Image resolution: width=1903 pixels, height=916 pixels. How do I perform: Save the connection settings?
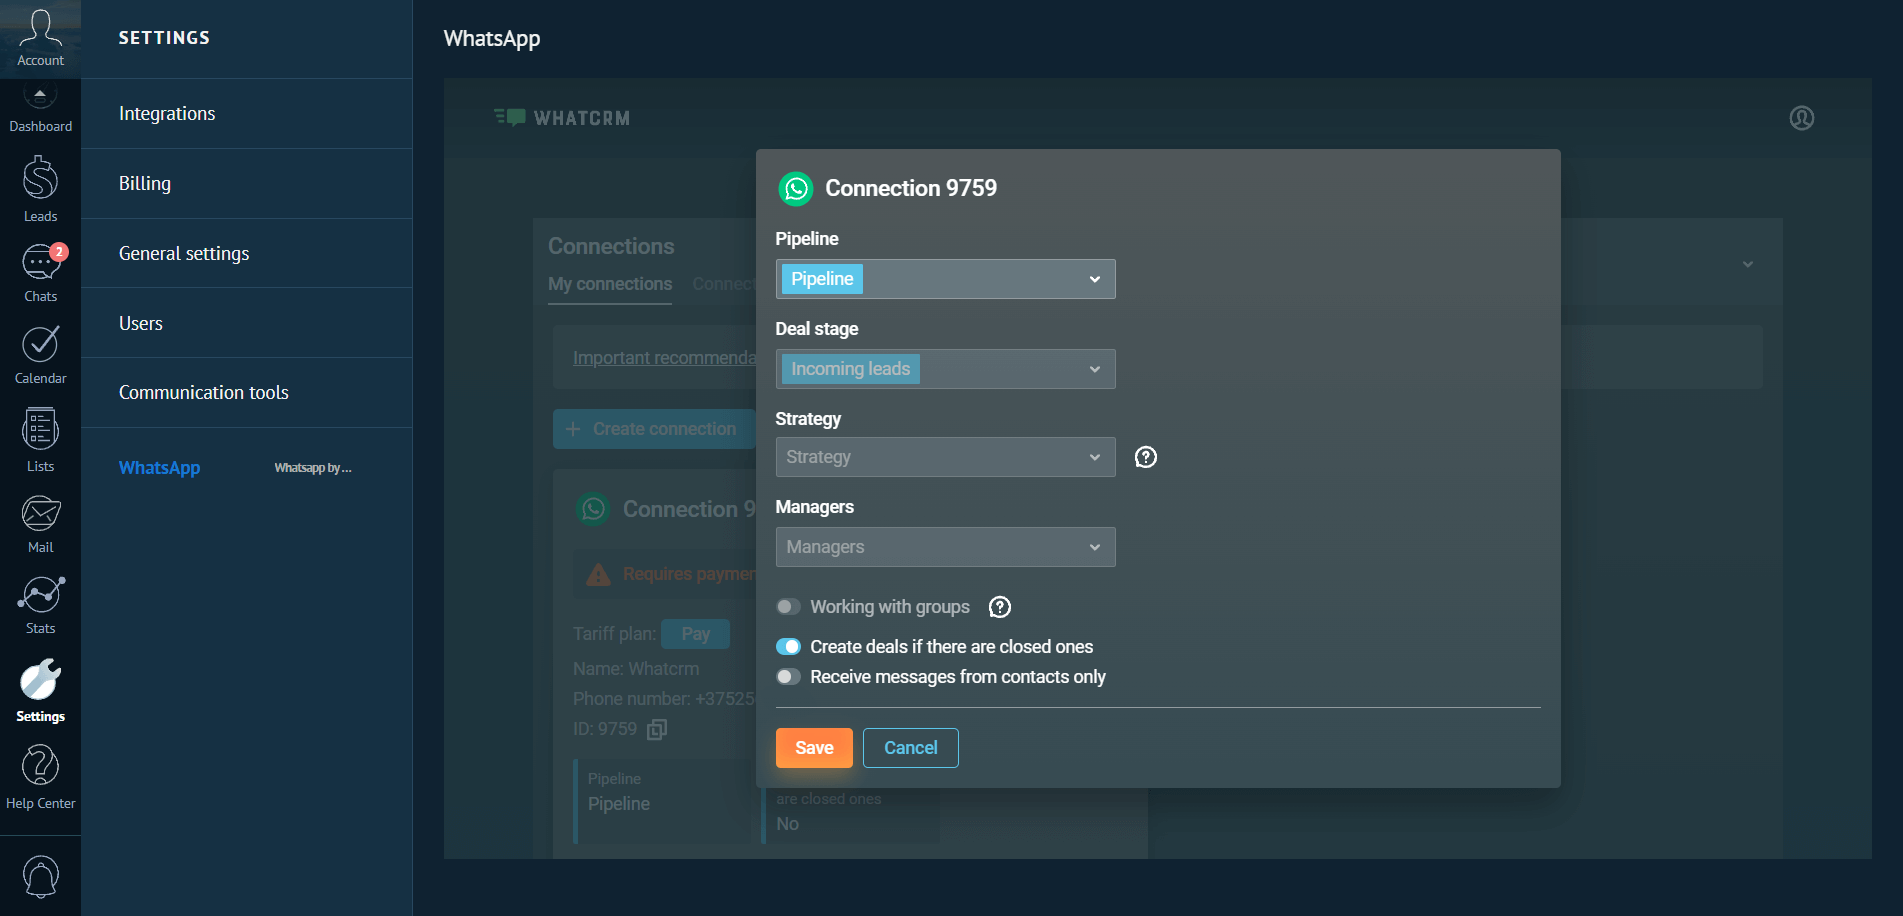point(813,748)
